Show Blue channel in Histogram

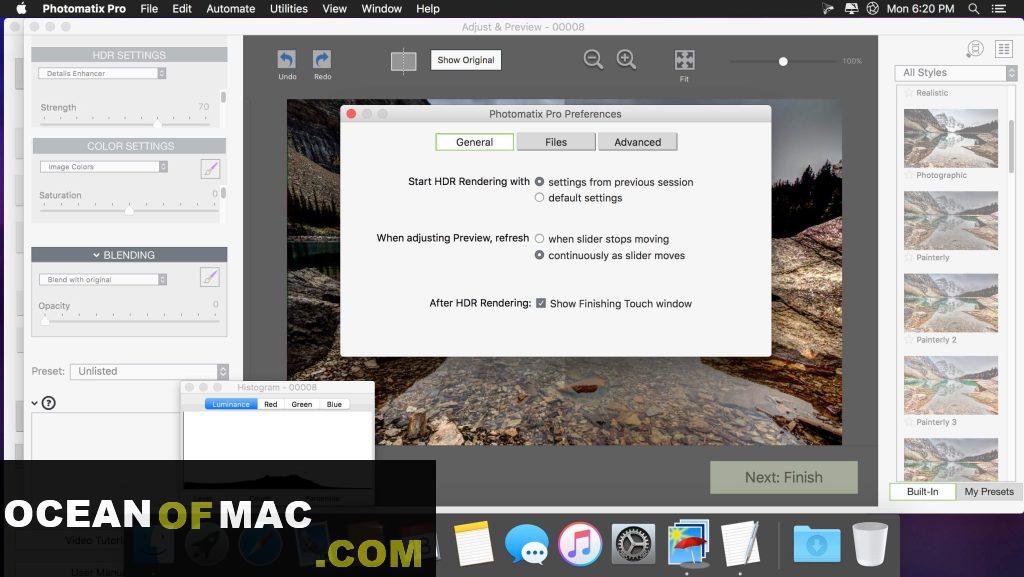334,404
